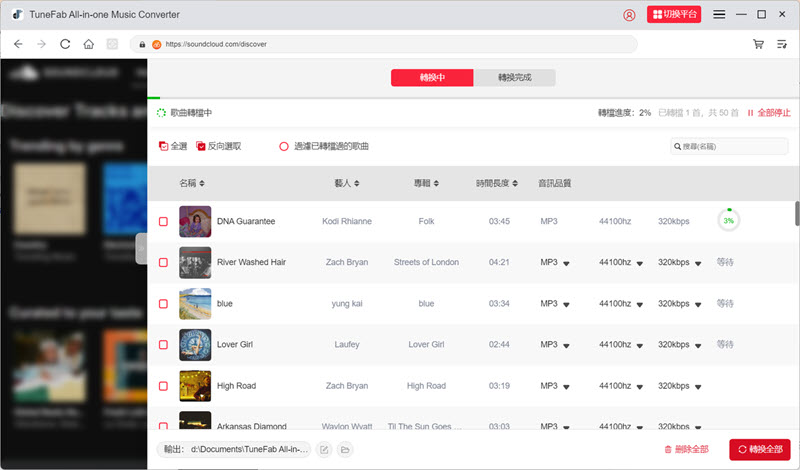Open the shopping cart icon
The width and height of the screenshot is (800, 470).
point(758,44)
